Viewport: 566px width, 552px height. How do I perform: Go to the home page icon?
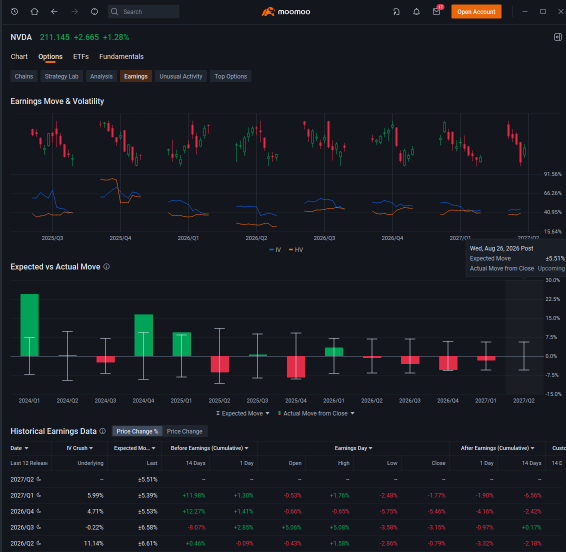click(x=34, y=12)
